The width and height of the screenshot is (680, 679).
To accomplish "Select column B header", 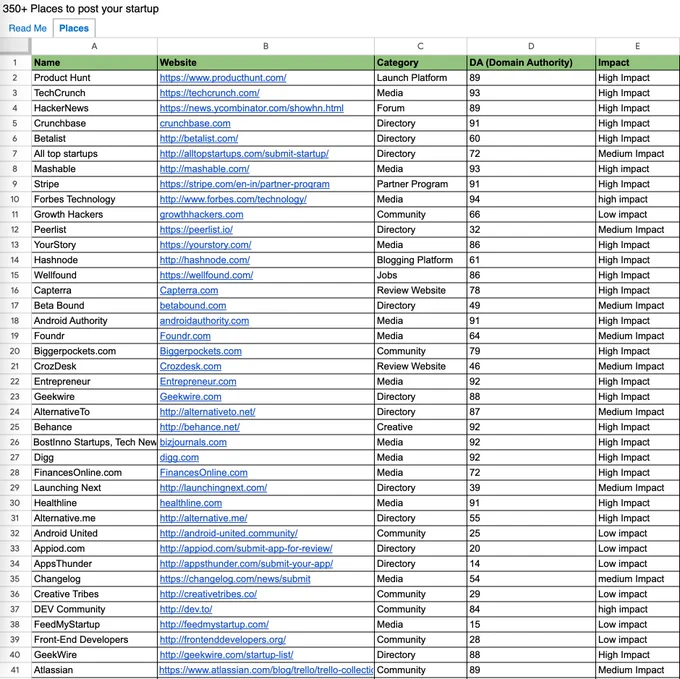I will pos(265,46).
